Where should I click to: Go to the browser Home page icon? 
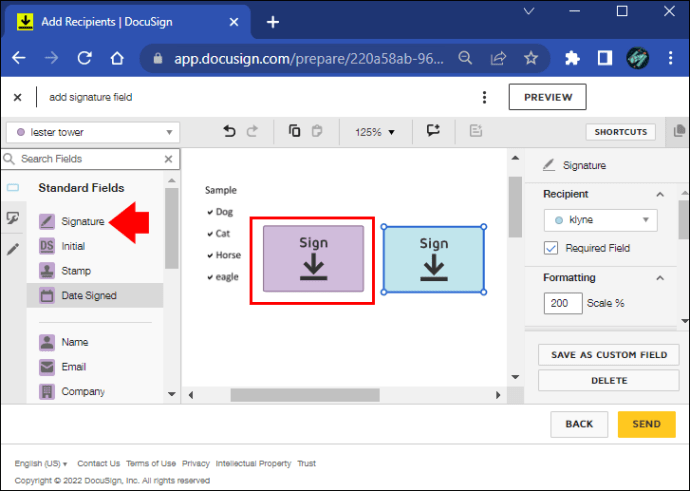coord(117,58)
